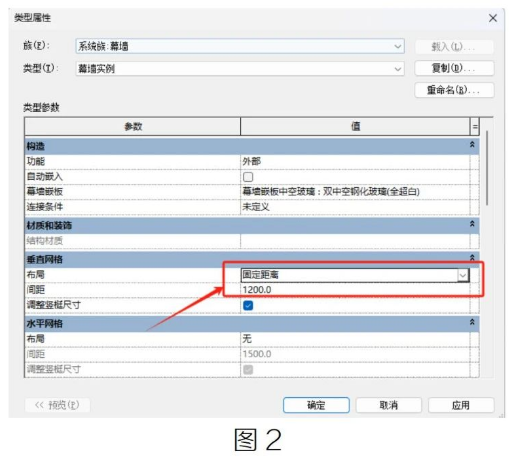The width and height of the screenshot is (516, 465).
Task: Collapse the 水平网格 section
Action: [472, 322]
